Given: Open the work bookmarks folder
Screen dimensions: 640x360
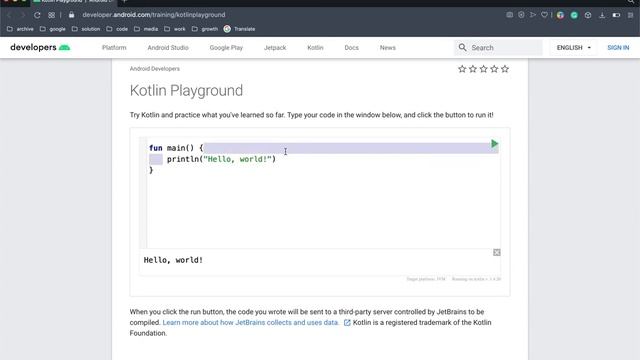Looking at the screenshot, I should 175,29.
